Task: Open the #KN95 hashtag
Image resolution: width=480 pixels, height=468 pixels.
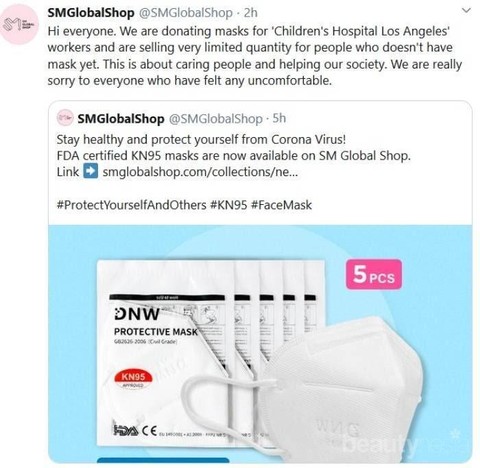Action: 228,205
